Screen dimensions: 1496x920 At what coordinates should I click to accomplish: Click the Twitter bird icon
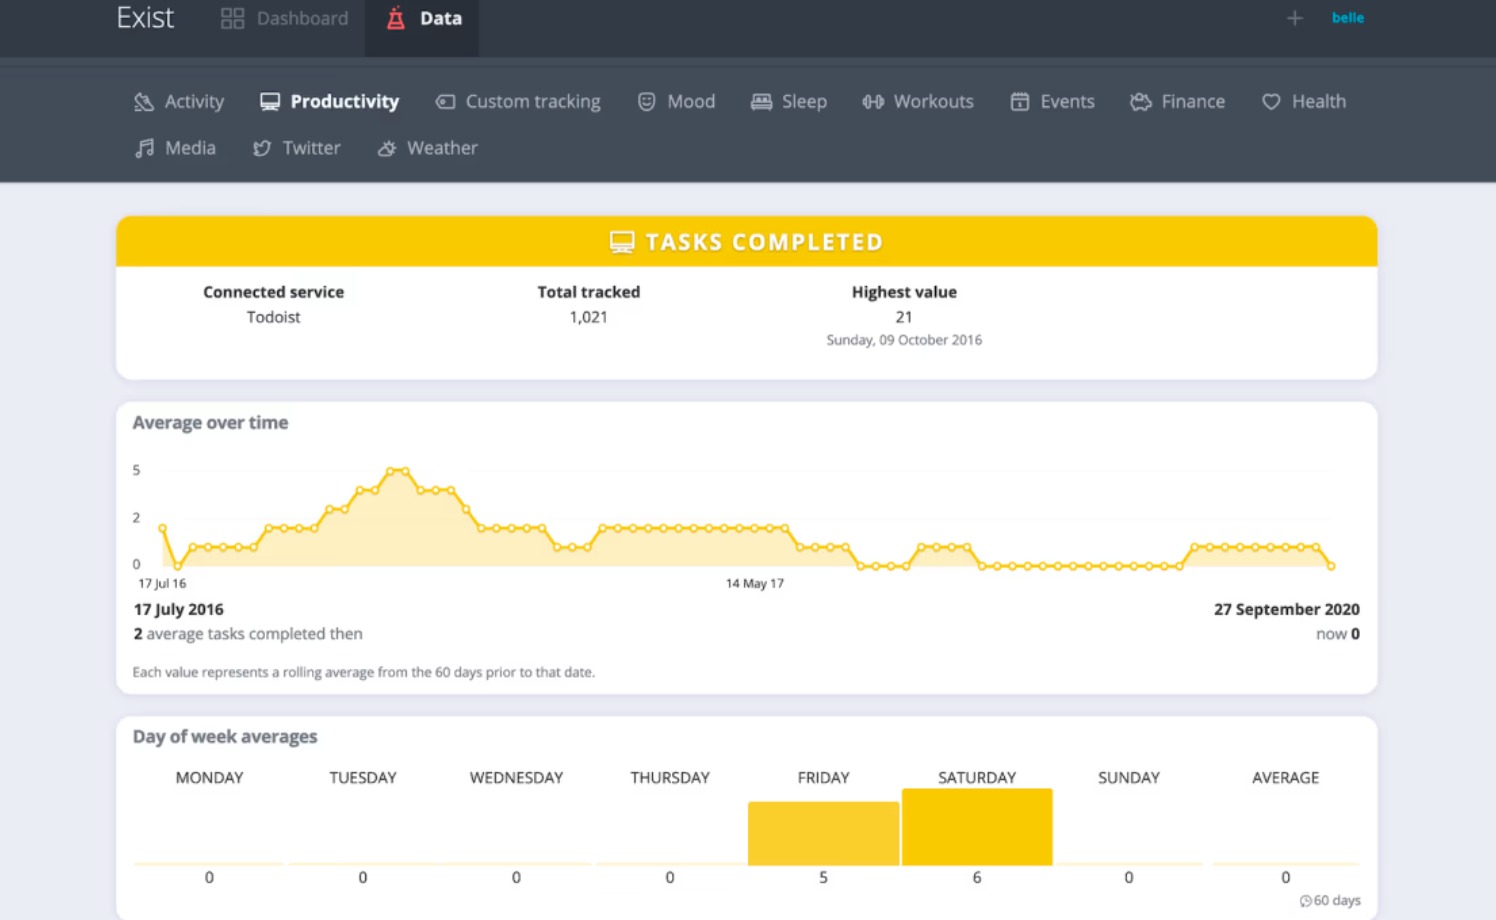point(262,148)
